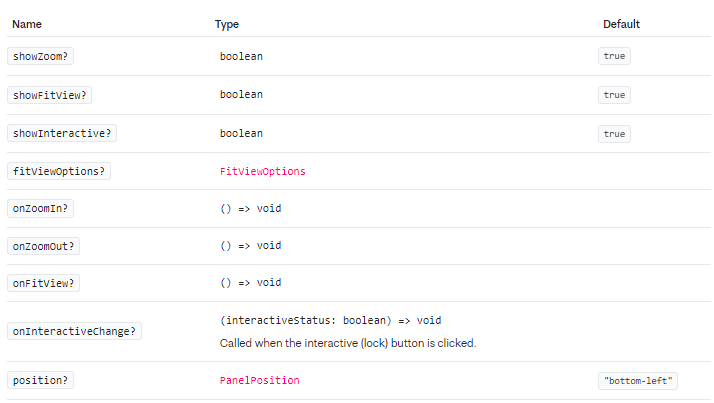The width and height of the screenshot is (714, 403).
Task: Click the (interactiveStatus: boolean) => void type signature
Action: 330,321
